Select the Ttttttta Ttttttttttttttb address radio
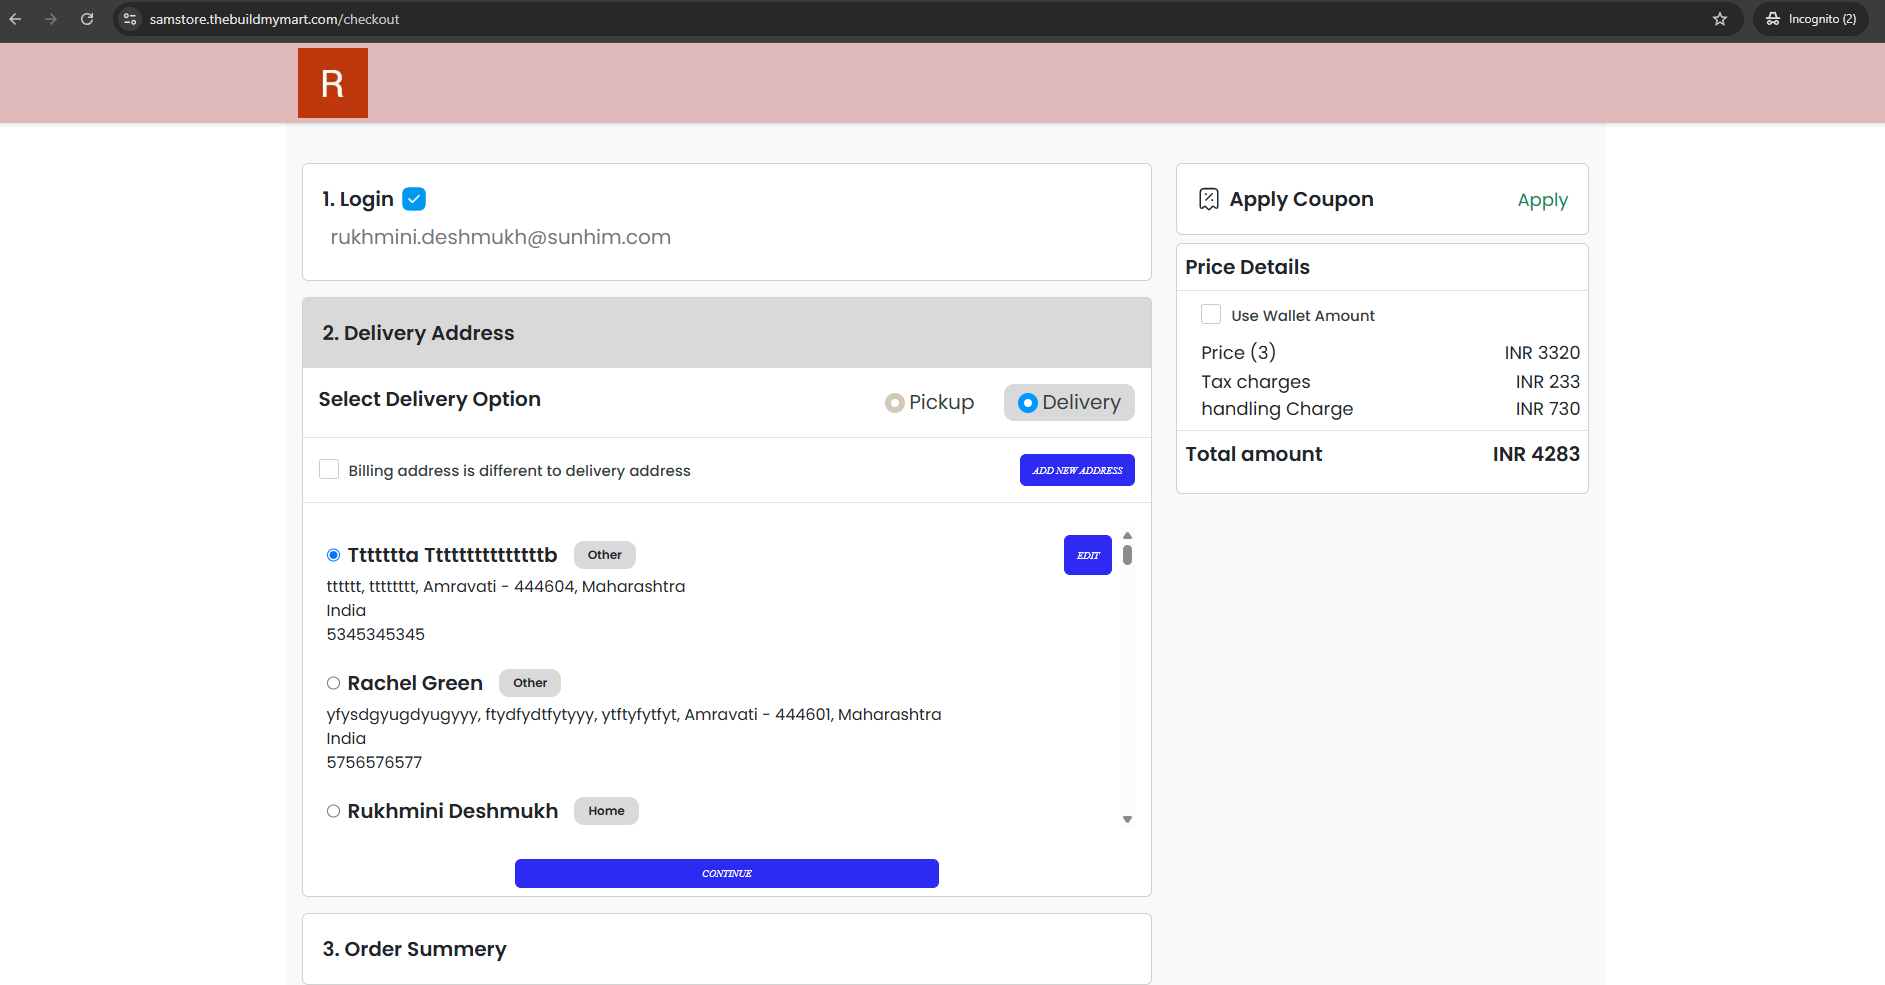Image resolution: width=1885 pixels, height=985 pixels. [333, 555]
